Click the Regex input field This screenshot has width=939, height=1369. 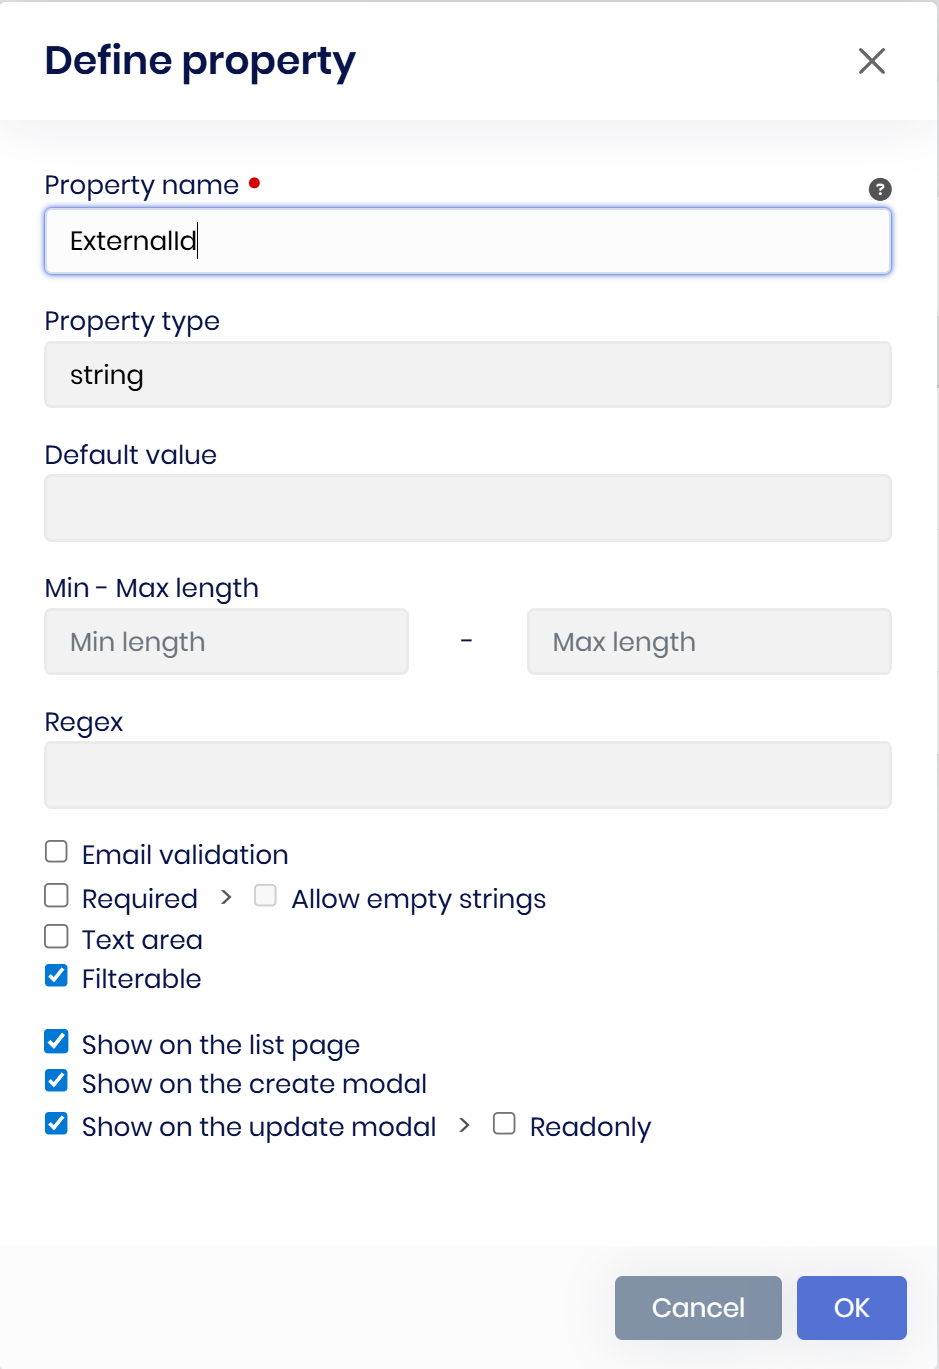pos(468,775)
